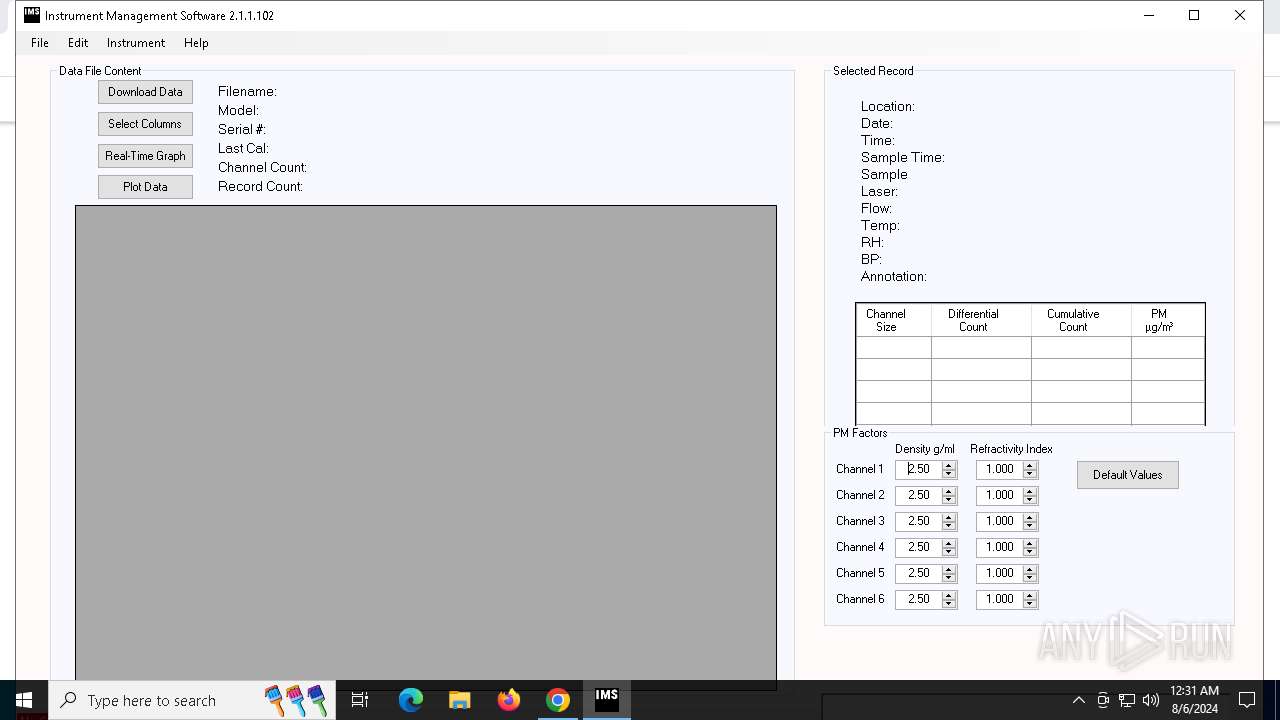Focus Channel 2 density field

[918, 495]
